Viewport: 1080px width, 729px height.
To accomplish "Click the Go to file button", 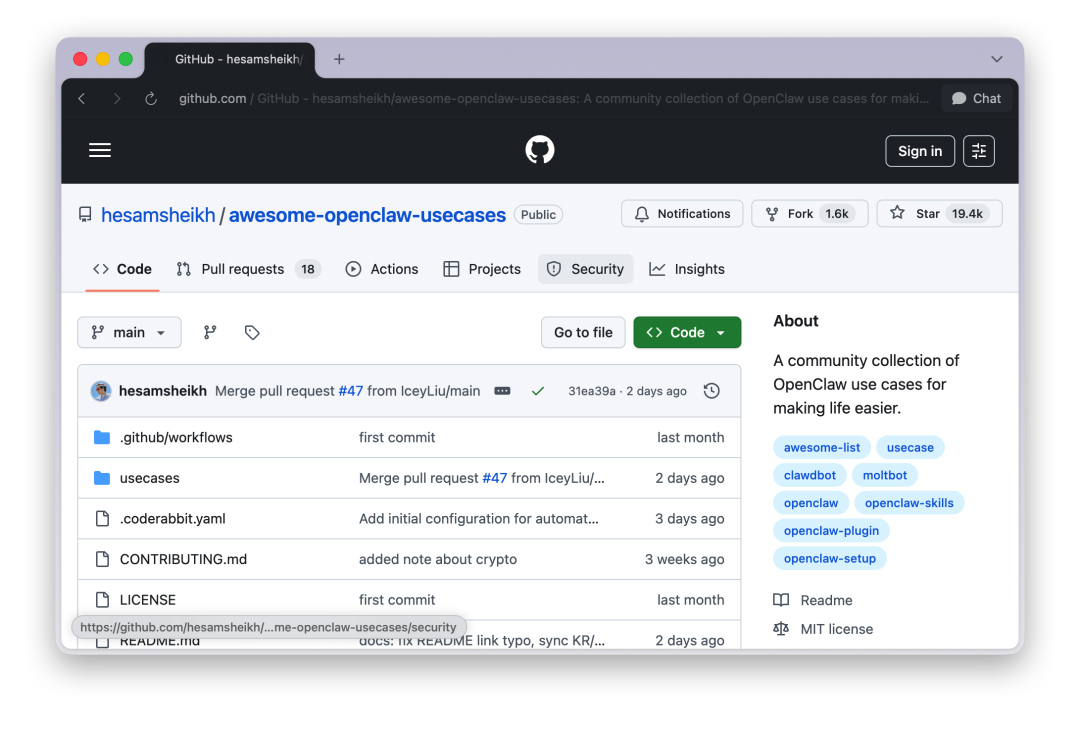I will [583, 332].
